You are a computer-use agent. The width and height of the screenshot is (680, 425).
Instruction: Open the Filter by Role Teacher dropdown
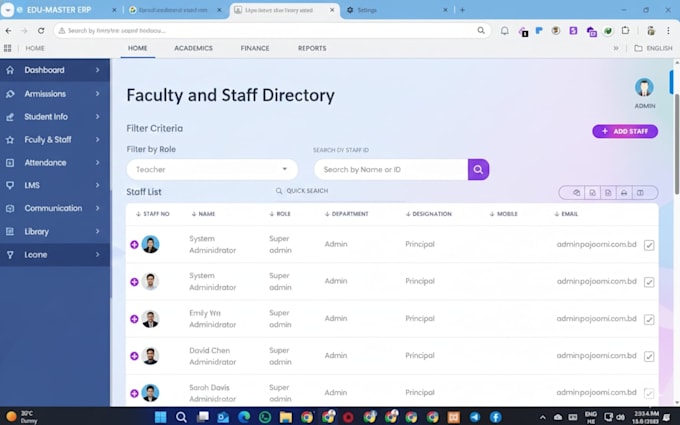212,170
